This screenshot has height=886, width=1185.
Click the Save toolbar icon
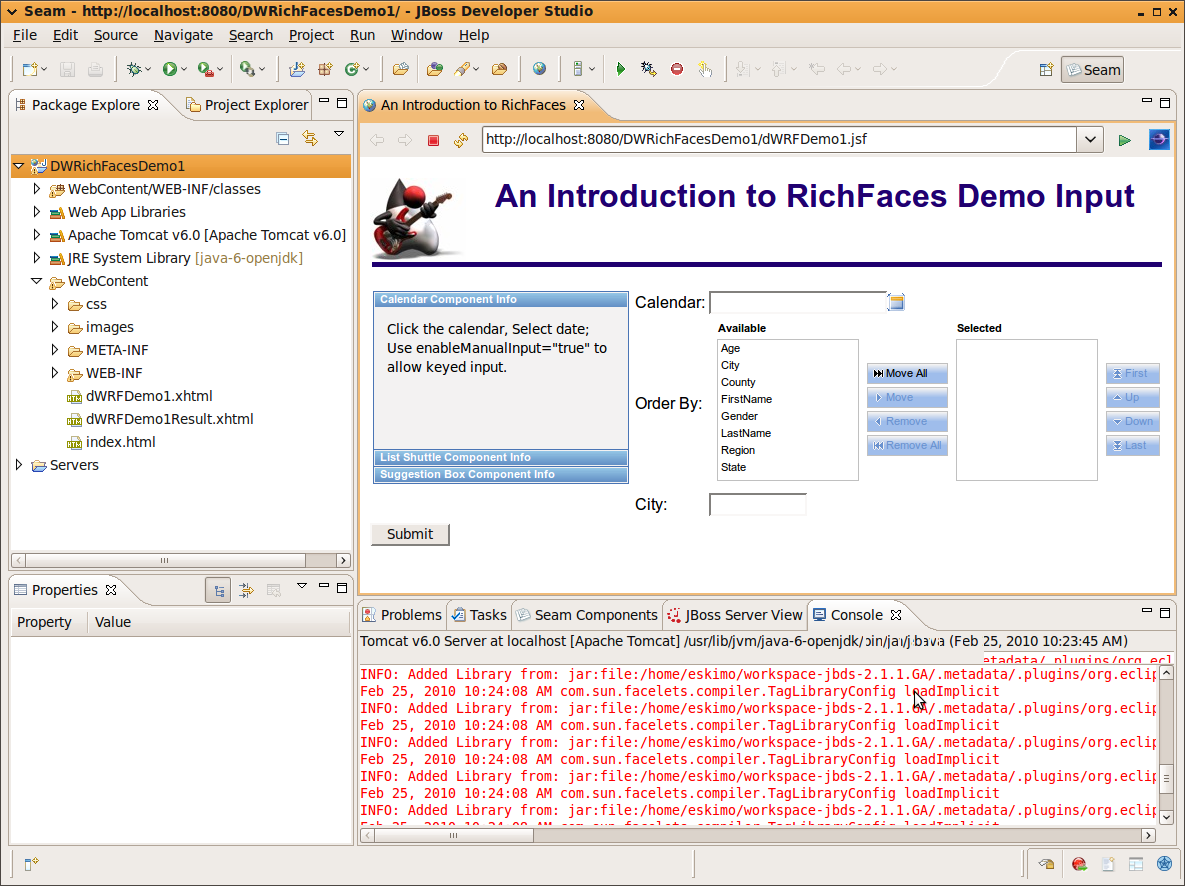click(x=67, y=70)
